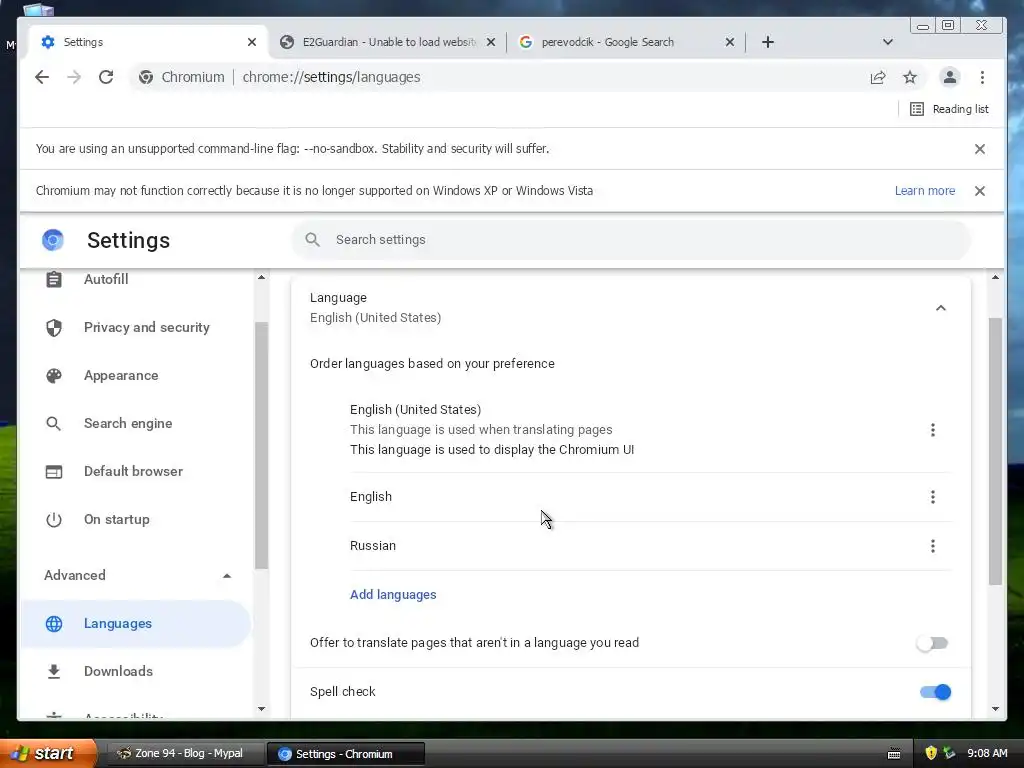Screen dimensions: 1024x768
Task: Open the Chromium three-dot main menu
Action: (x=982, y=77)
